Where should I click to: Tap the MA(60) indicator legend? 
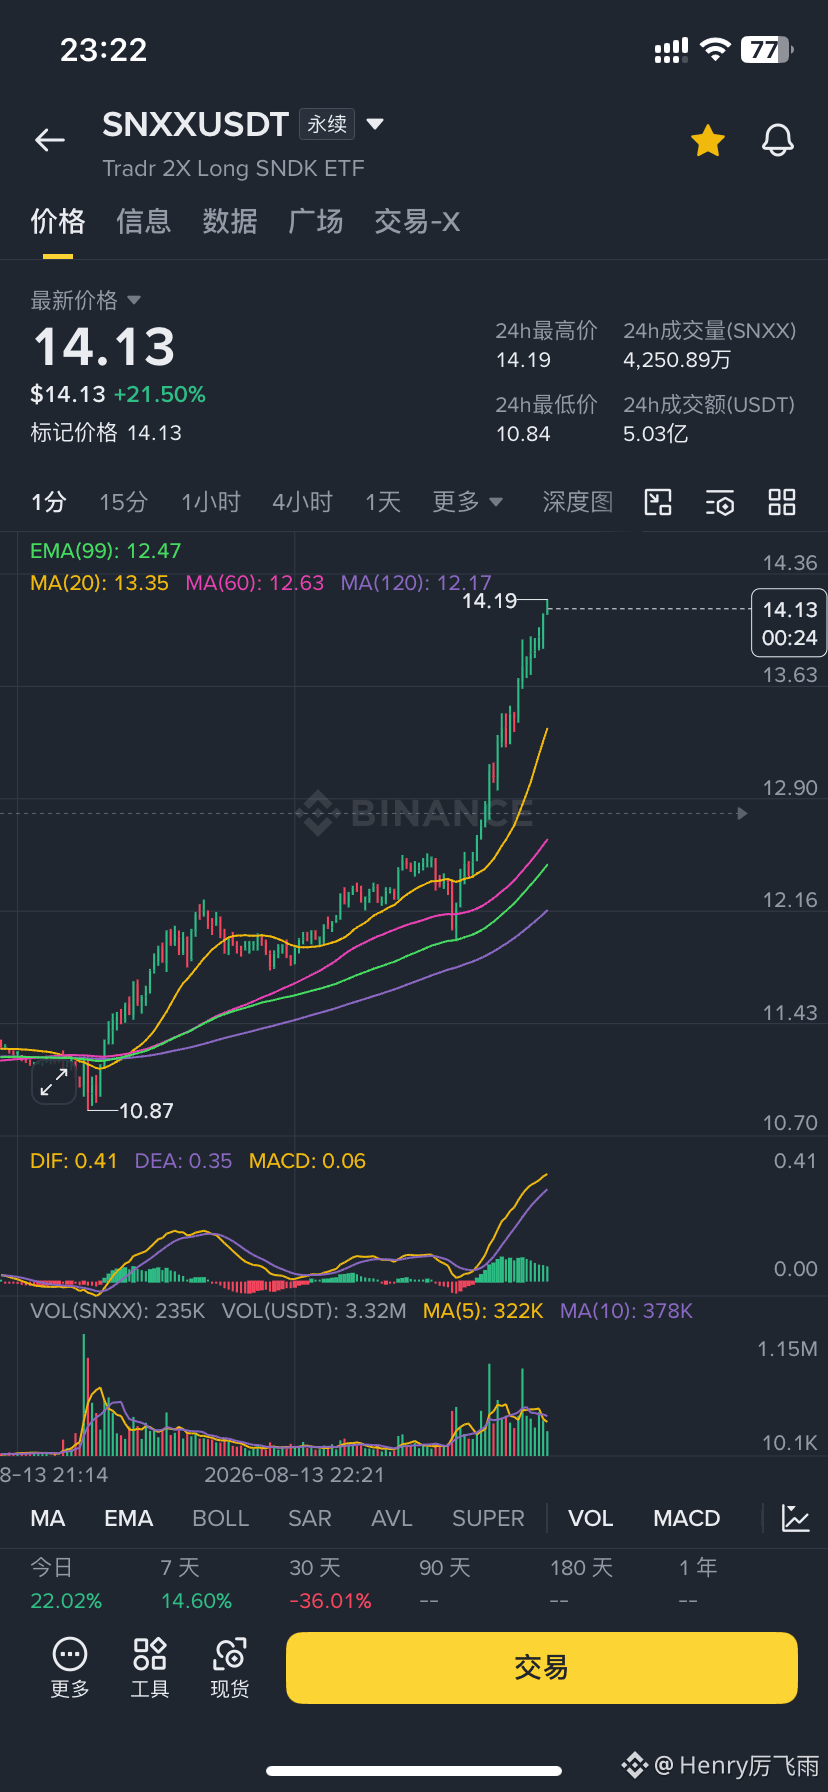[x=255, y=583]
